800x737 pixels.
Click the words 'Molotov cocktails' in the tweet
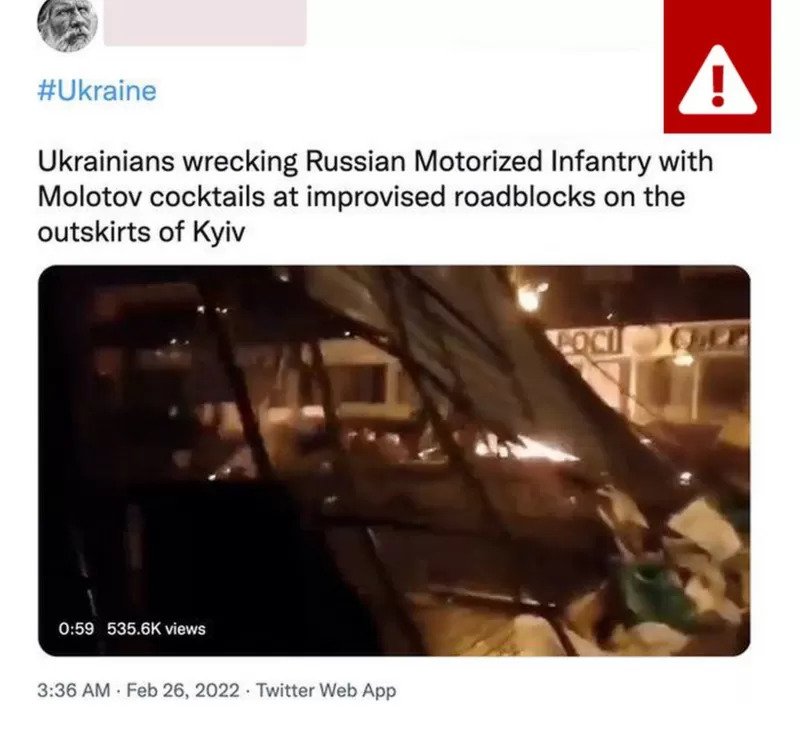(151, 197)
